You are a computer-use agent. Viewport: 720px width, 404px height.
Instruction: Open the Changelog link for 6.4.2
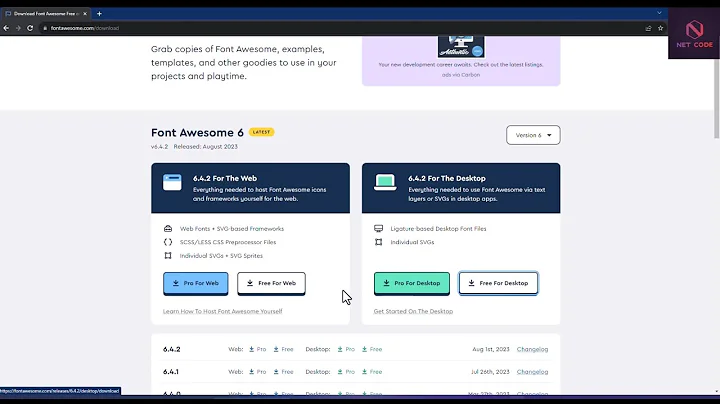point(532,349)
